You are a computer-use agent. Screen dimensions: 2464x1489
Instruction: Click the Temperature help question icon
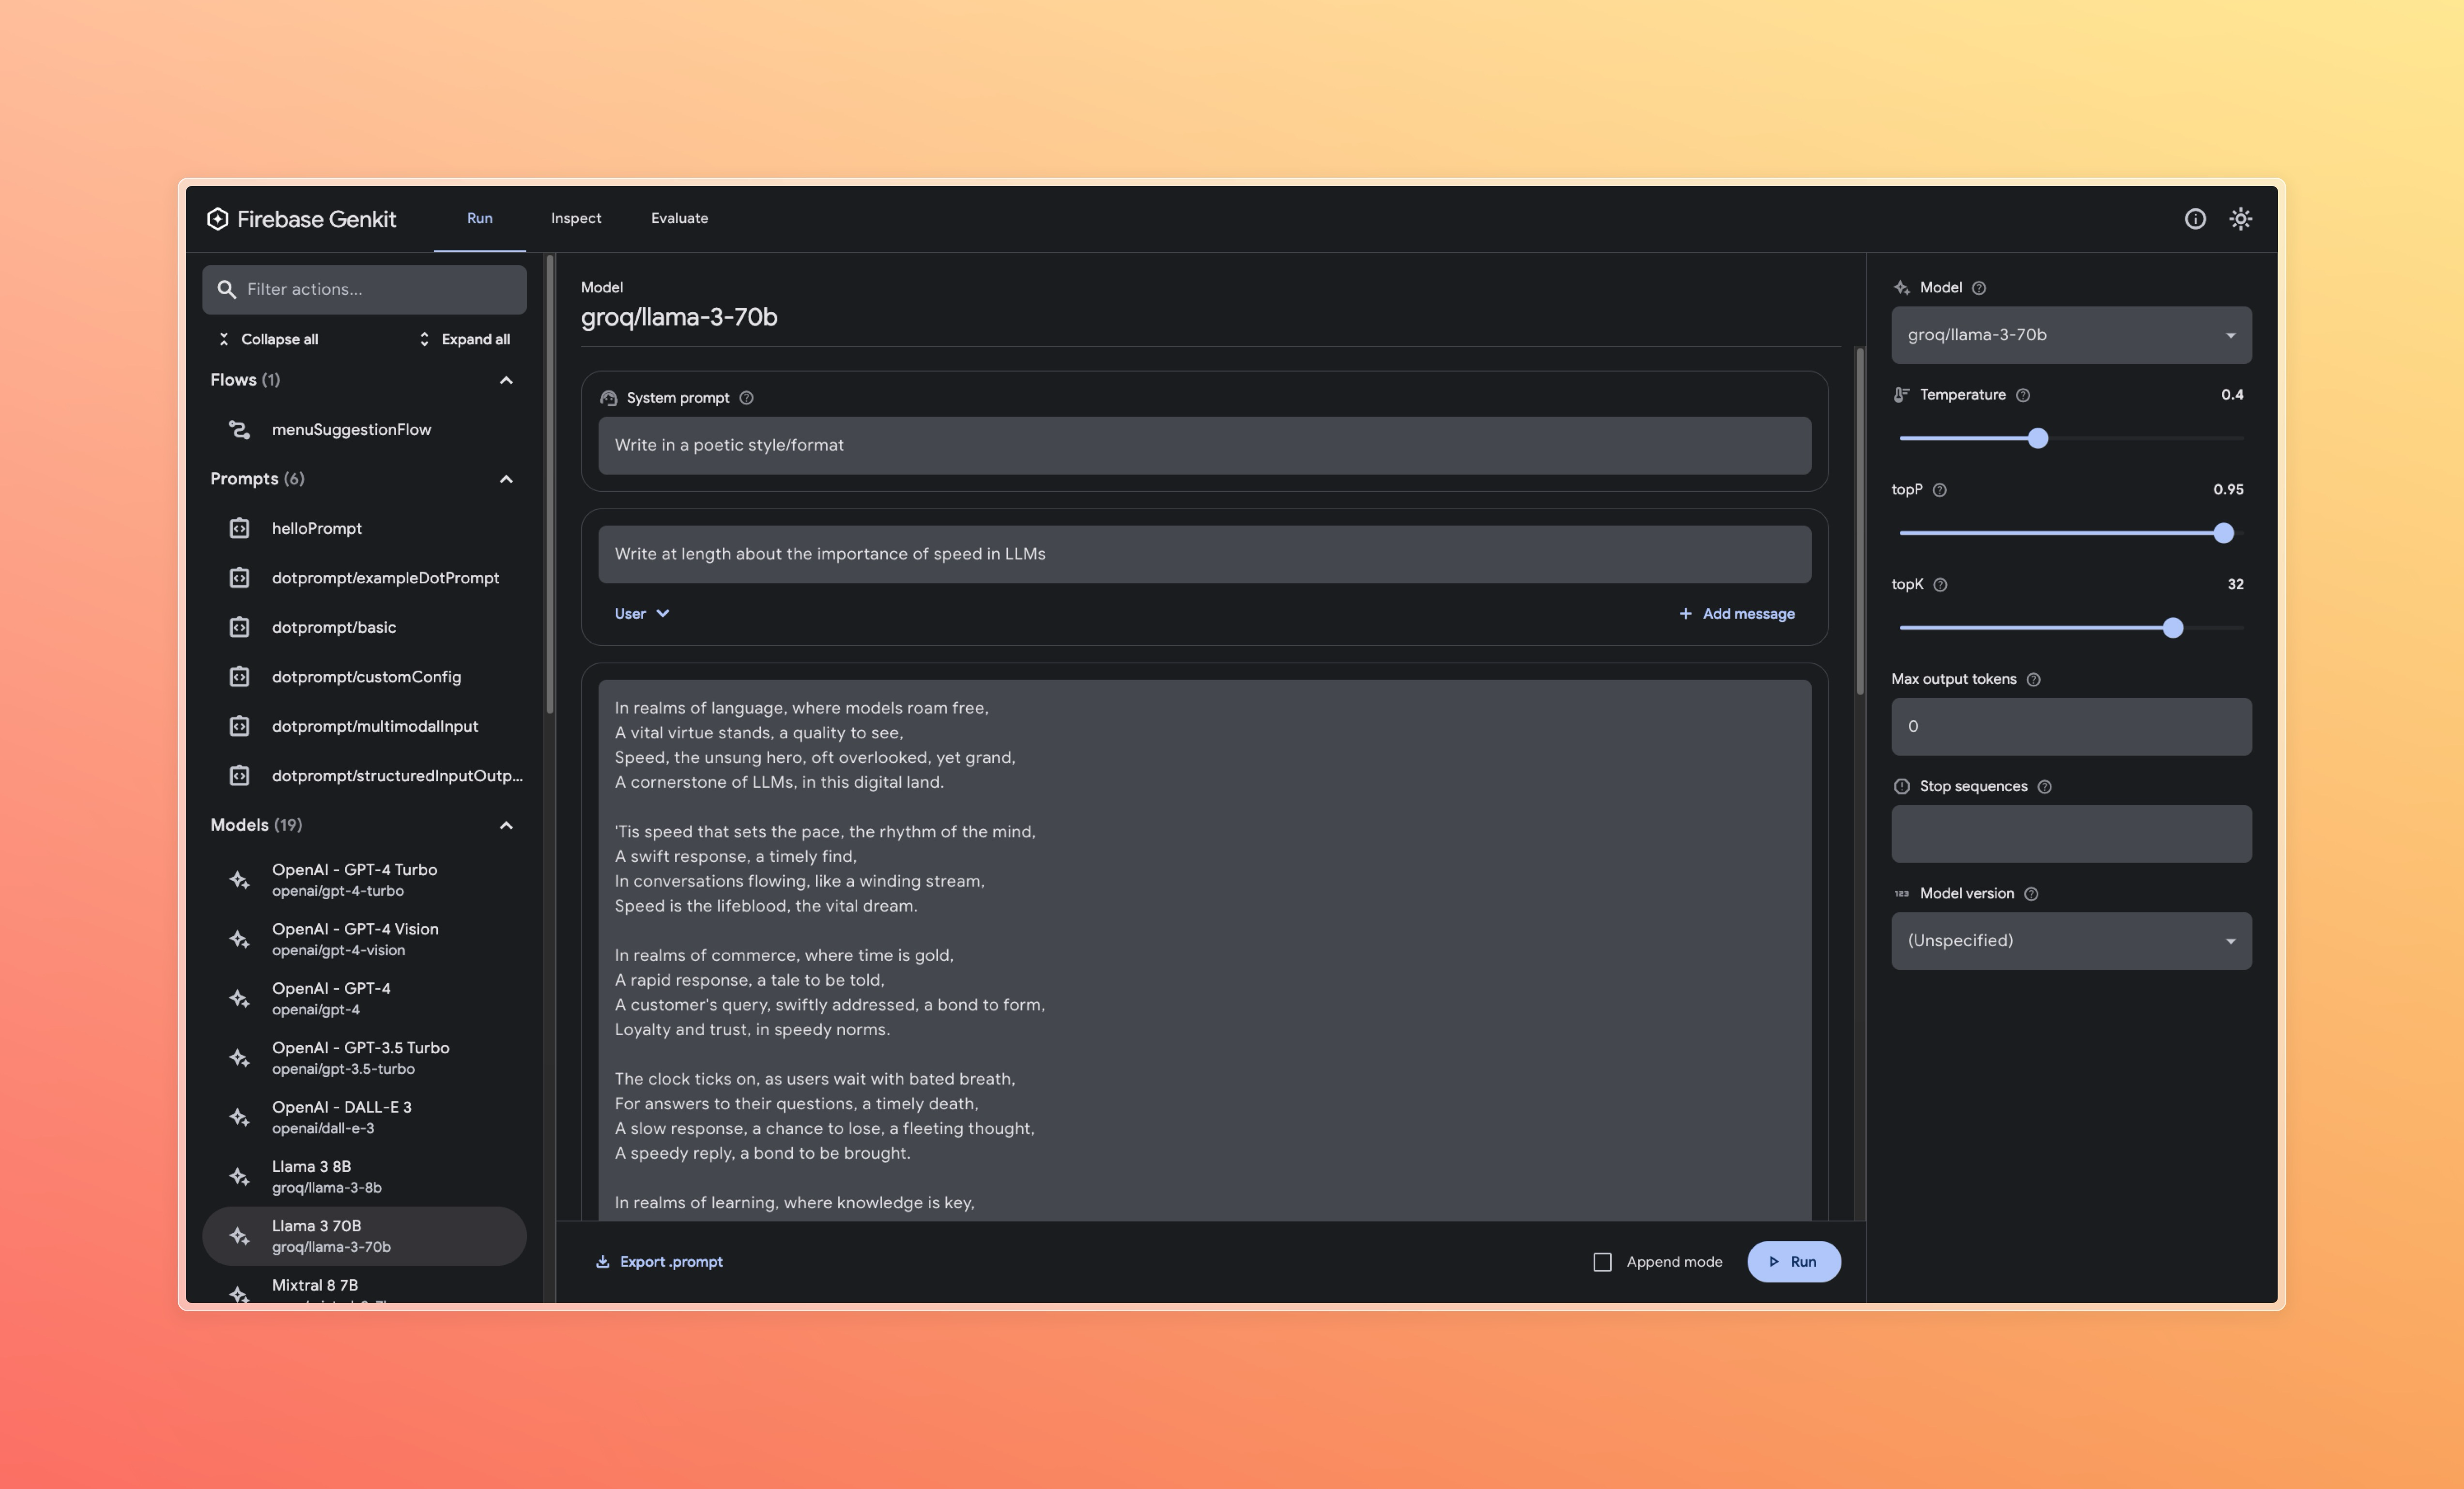pyautogui.click(x=2022, y=395)
